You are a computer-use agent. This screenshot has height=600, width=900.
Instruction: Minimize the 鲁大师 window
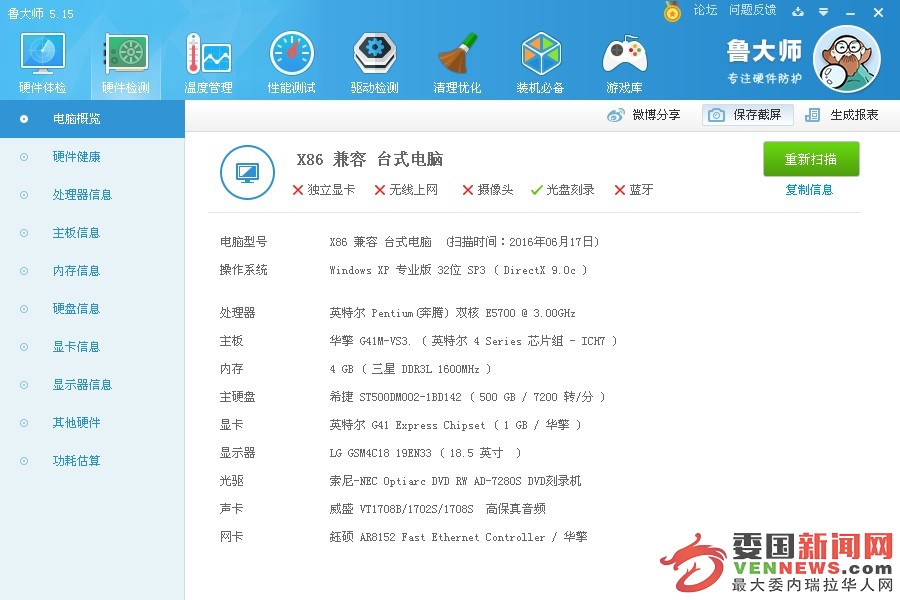pyautogui.click(x=851, y=13)
